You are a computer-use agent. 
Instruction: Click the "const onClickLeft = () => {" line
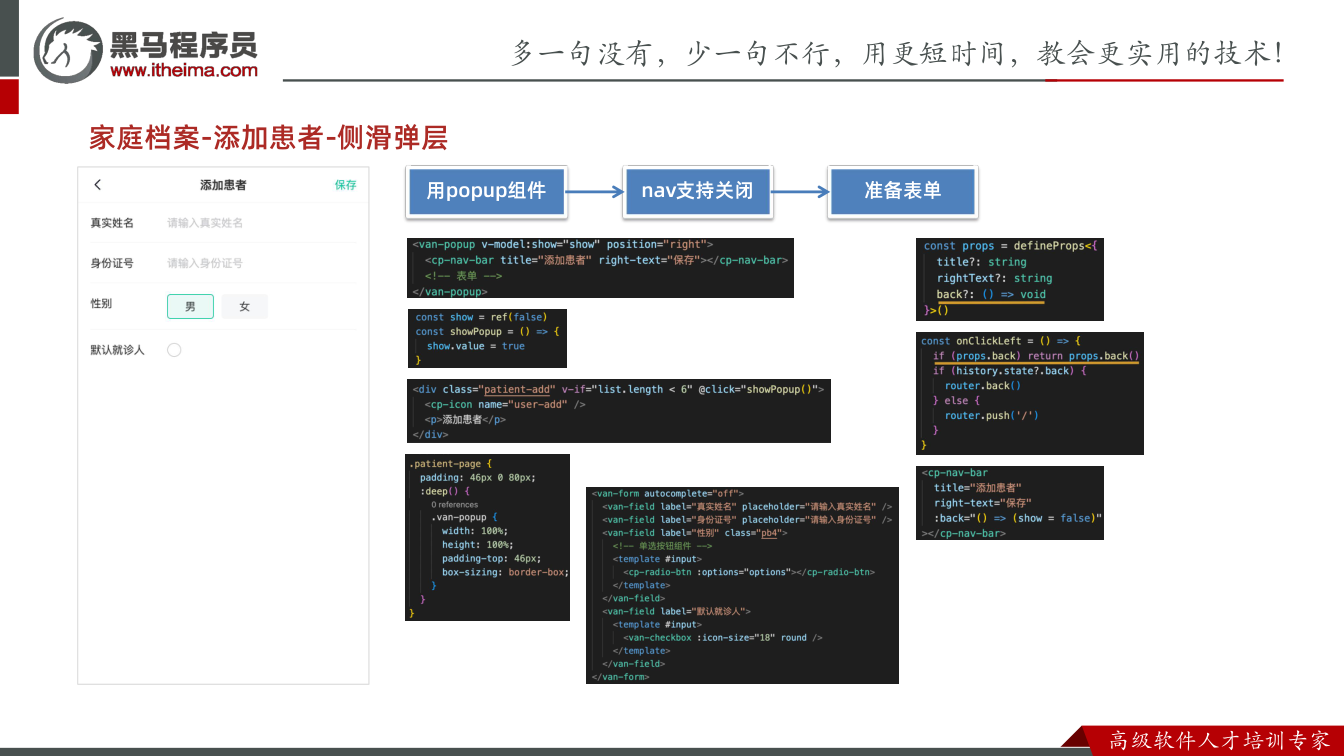(1001, 341)
